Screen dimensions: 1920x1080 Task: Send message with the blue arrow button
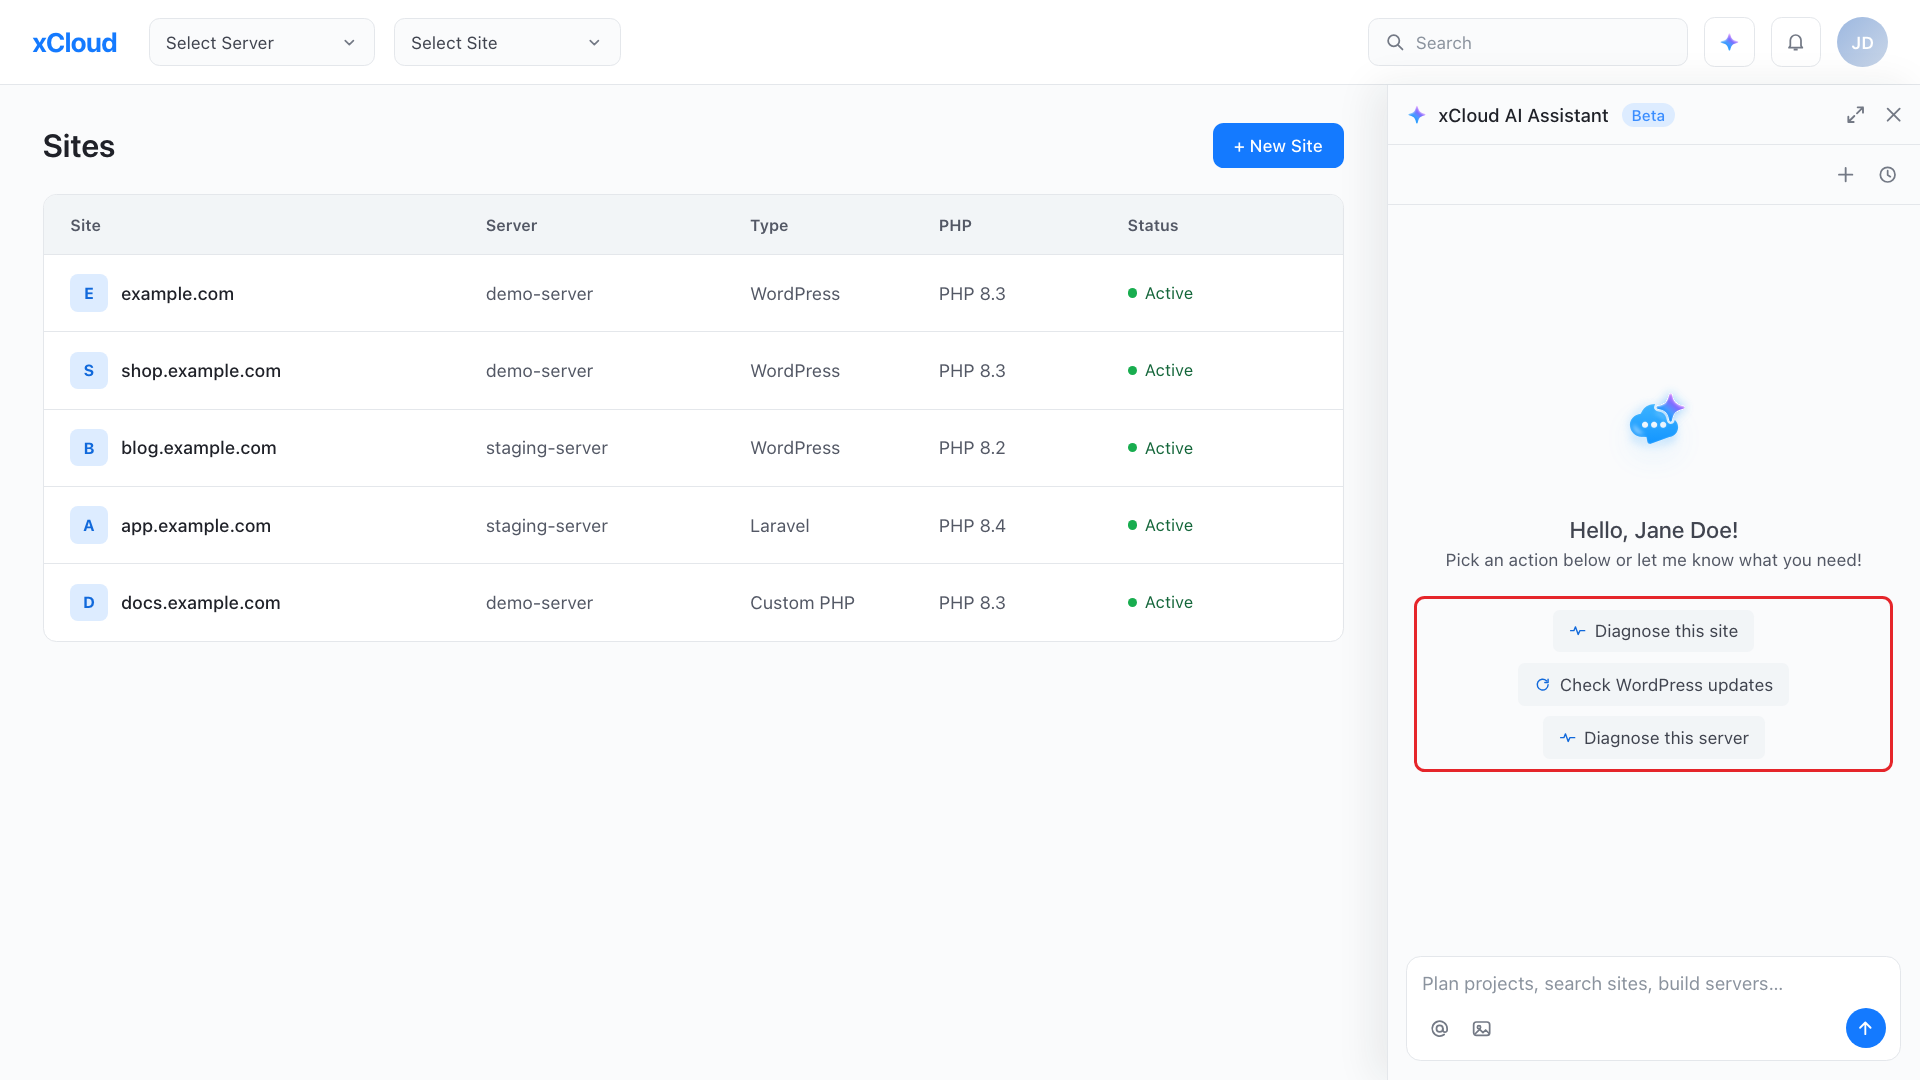[1865, 1028]
